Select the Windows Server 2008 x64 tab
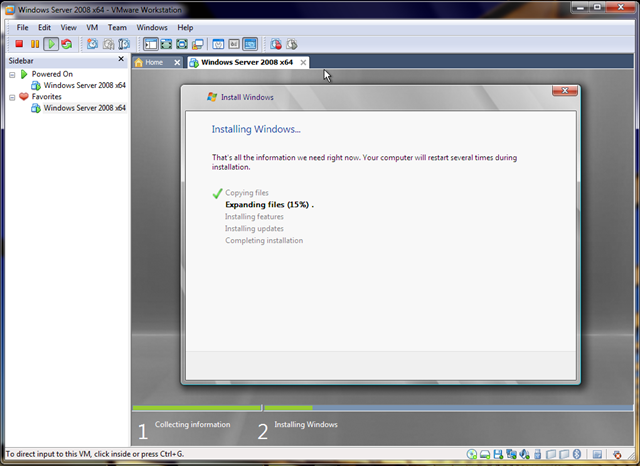The width and height of the screenshot is (640, 466). [x=248, y=62]
